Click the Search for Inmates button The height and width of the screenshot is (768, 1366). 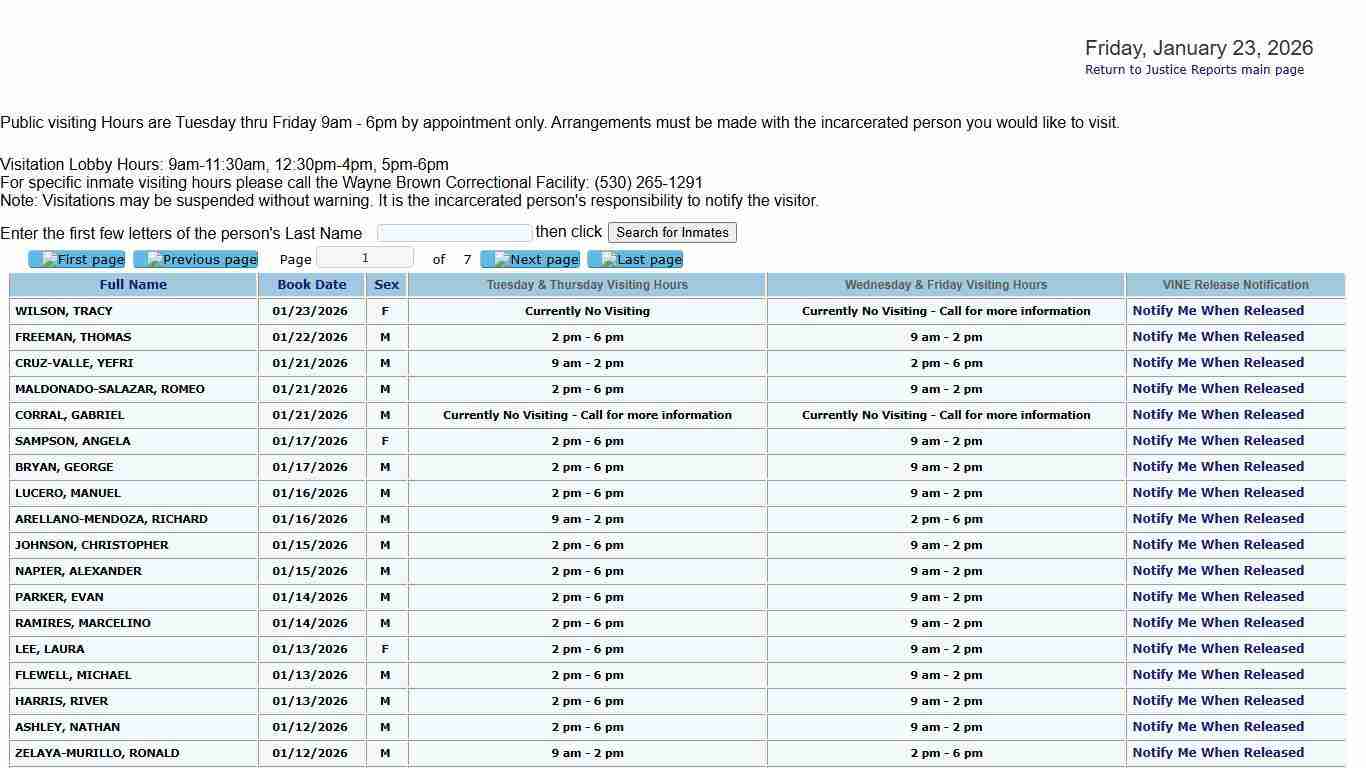pos(672,233)
